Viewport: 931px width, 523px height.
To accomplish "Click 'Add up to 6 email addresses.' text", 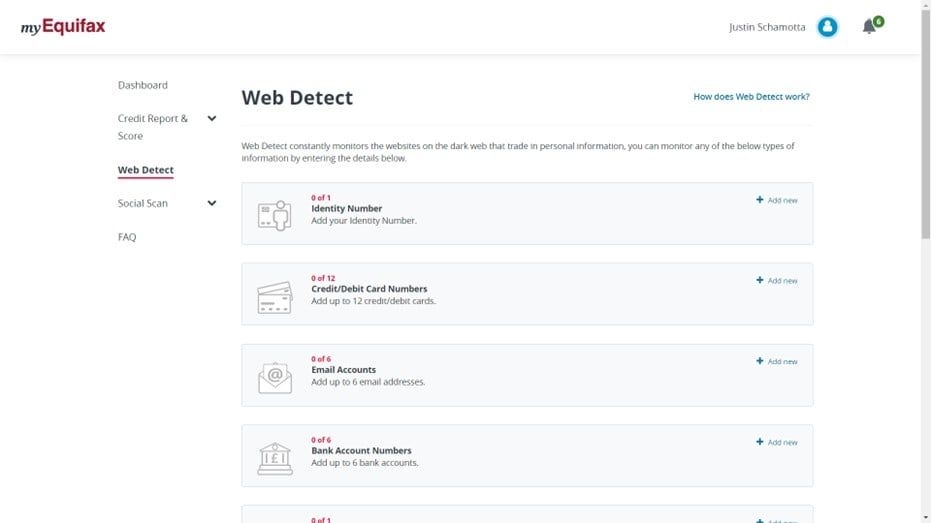I will pyautogui.click(x=368, y=382).
